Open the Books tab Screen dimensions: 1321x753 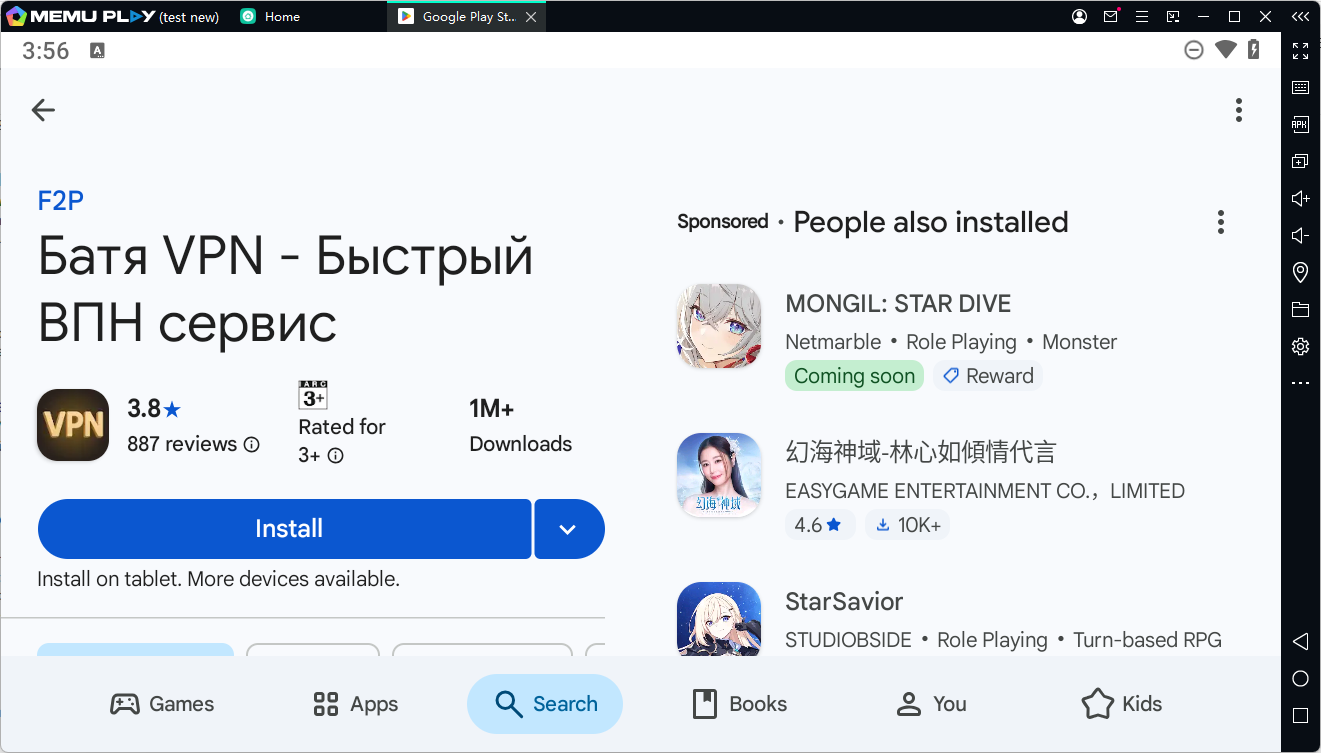(740, 704)
